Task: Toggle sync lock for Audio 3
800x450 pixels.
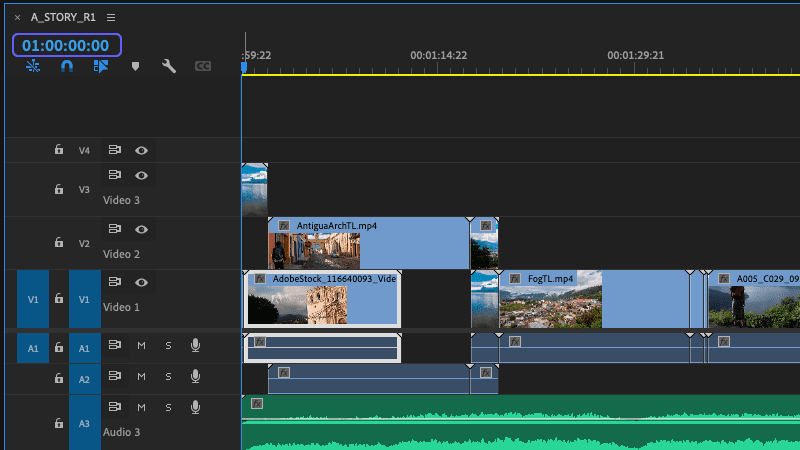Action: 115,407
